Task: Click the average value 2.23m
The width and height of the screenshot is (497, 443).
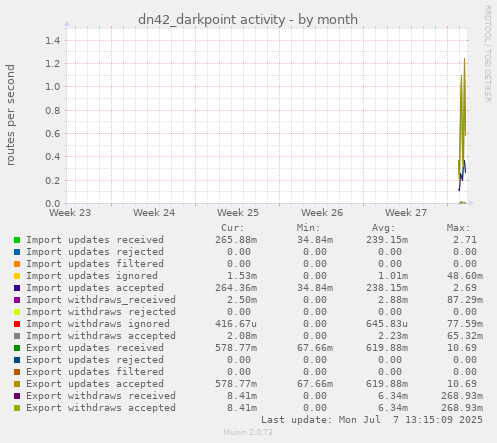Action: [393, 336]
